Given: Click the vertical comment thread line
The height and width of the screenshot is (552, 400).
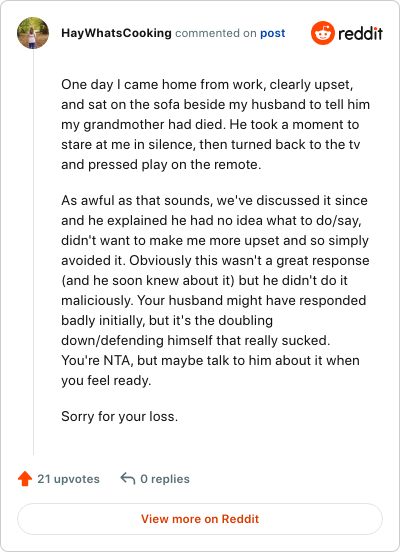Looking at the screenshot, I should (33, 252).
